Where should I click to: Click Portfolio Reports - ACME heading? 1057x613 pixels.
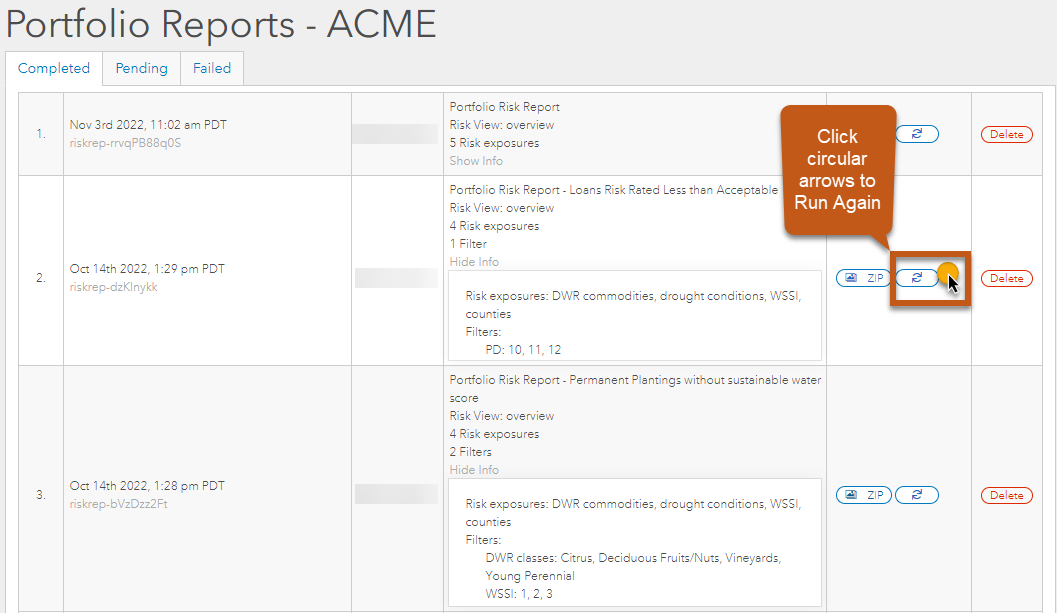[x=221, y=24]
